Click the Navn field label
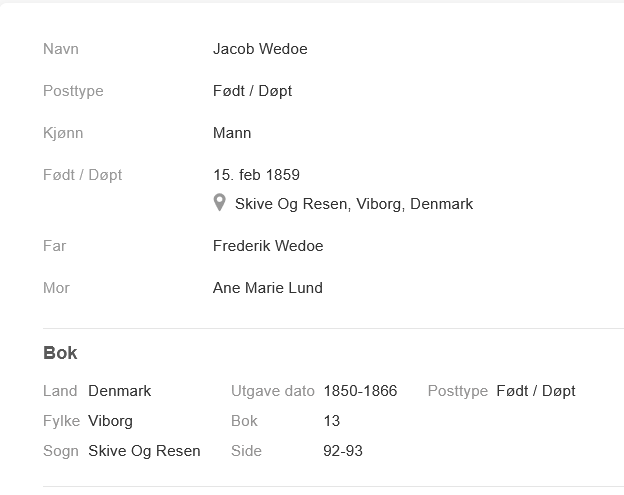624x495 pixels. pyautogui.click(x=61, y=49)
